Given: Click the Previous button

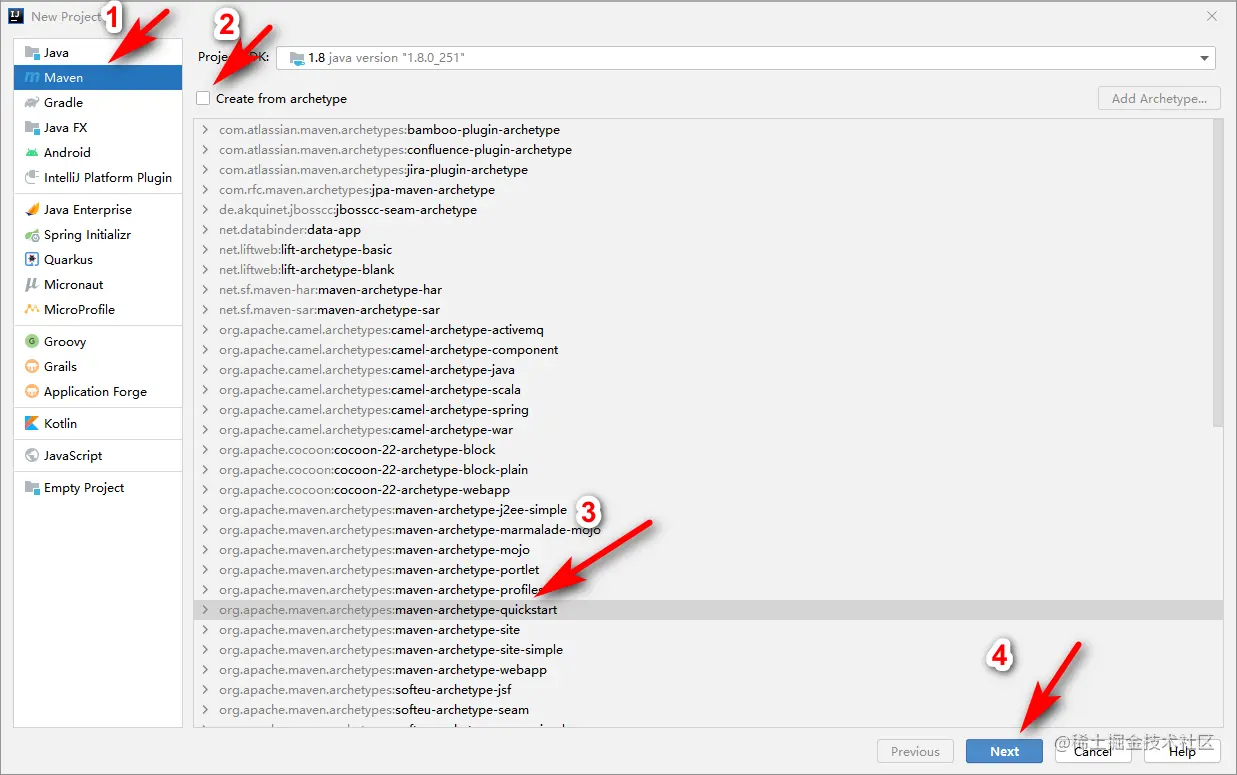Looking at the screenshot, I should [915, 752].
